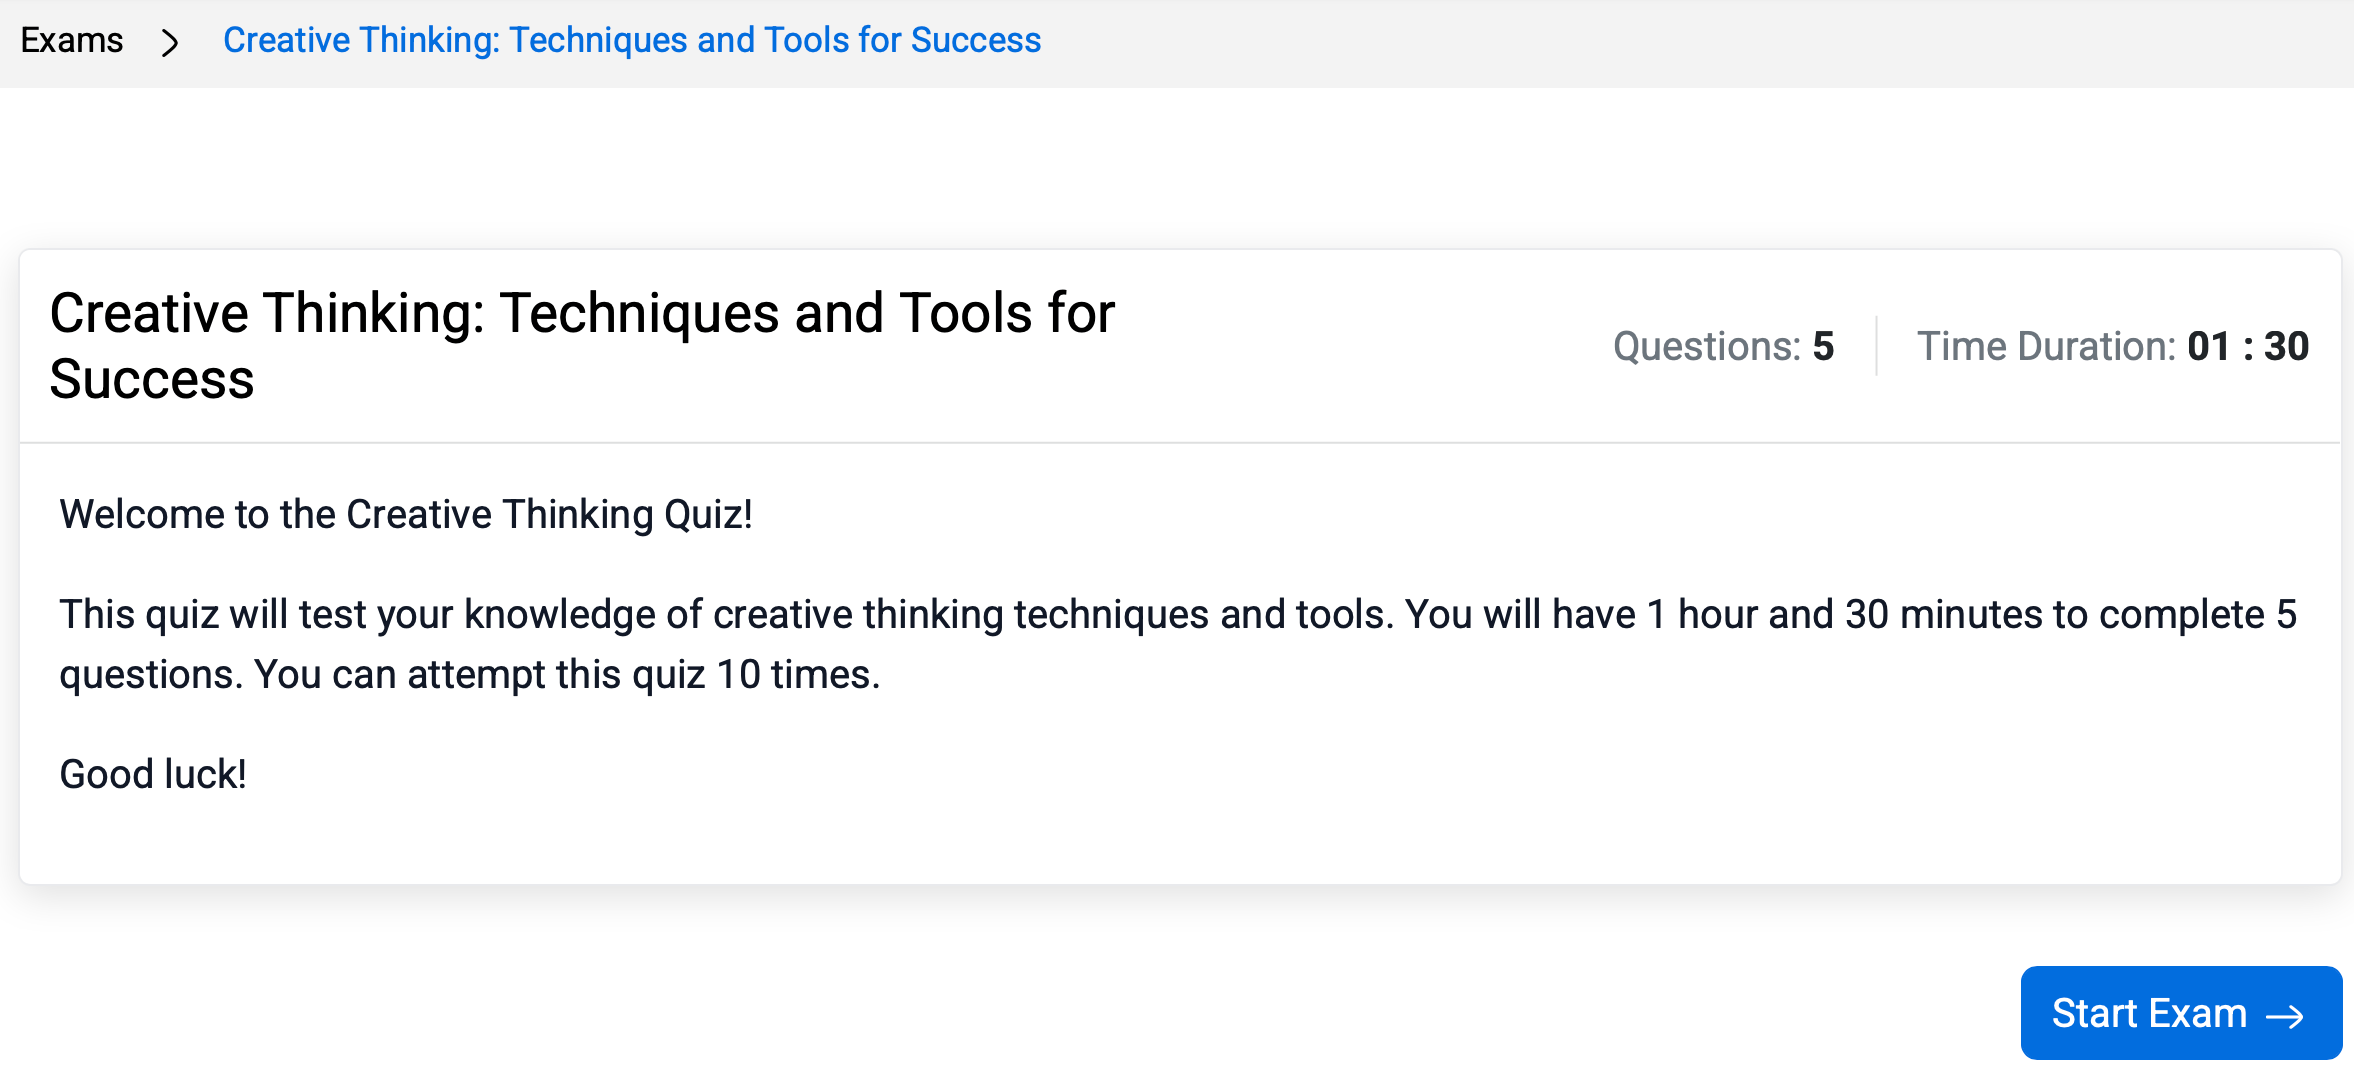This screenshot has width=2354, height=1072.
Task: Click the question count number 5
Action: (1824, 347)
